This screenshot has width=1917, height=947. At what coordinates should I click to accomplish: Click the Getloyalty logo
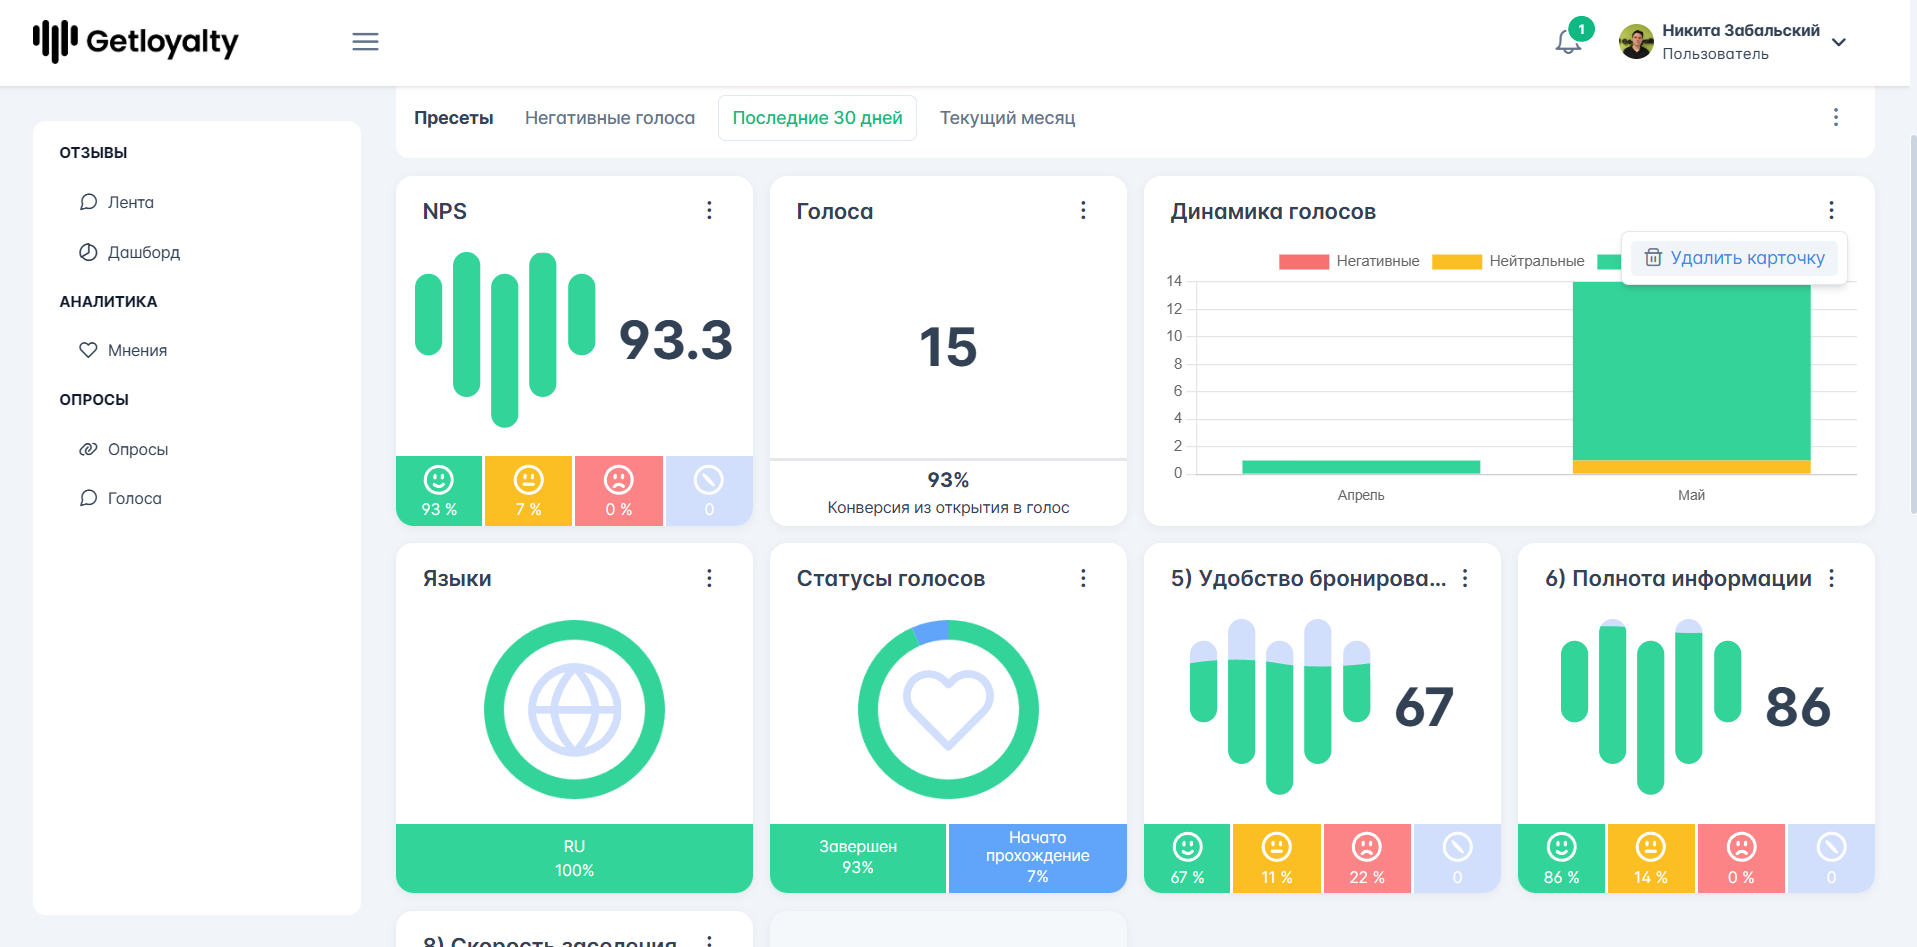[x=136, y=41]
